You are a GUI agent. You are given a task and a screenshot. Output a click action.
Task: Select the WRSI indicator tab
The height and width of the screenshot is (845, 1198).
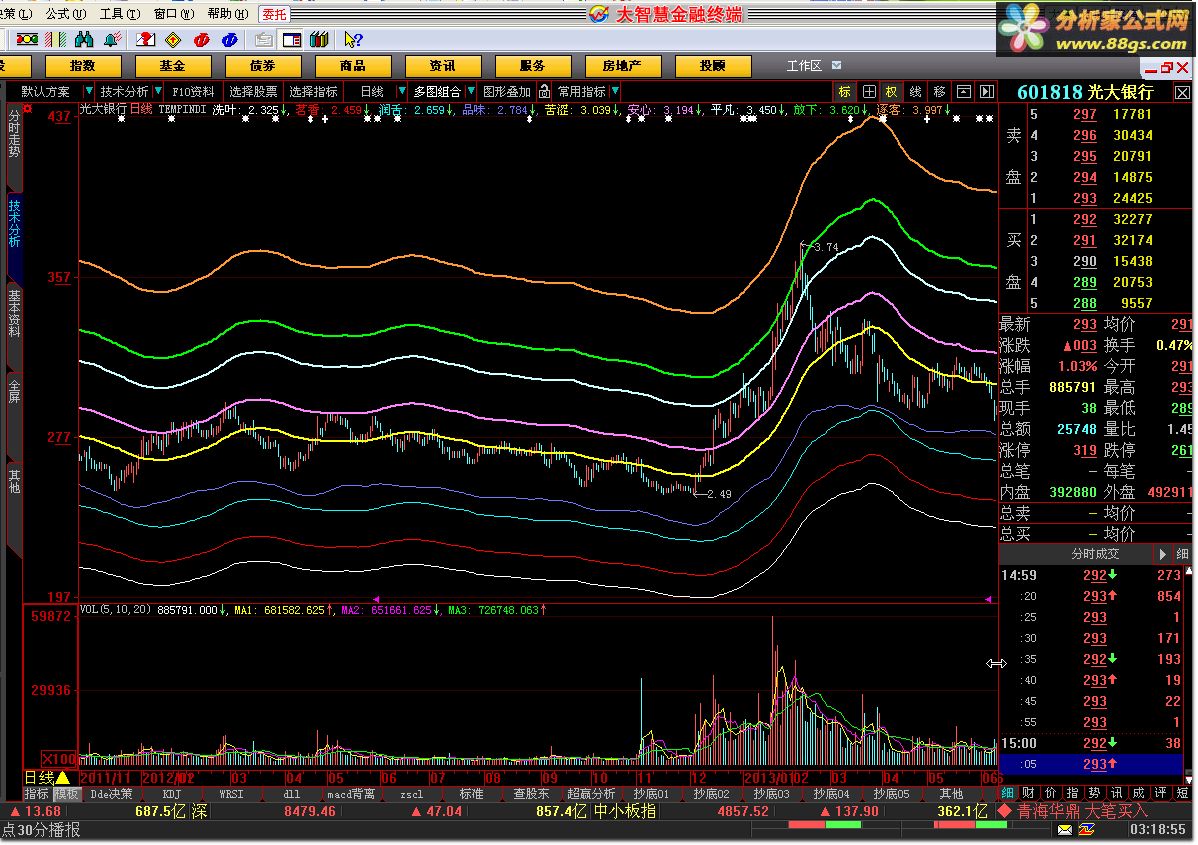[x=232, y=795]
